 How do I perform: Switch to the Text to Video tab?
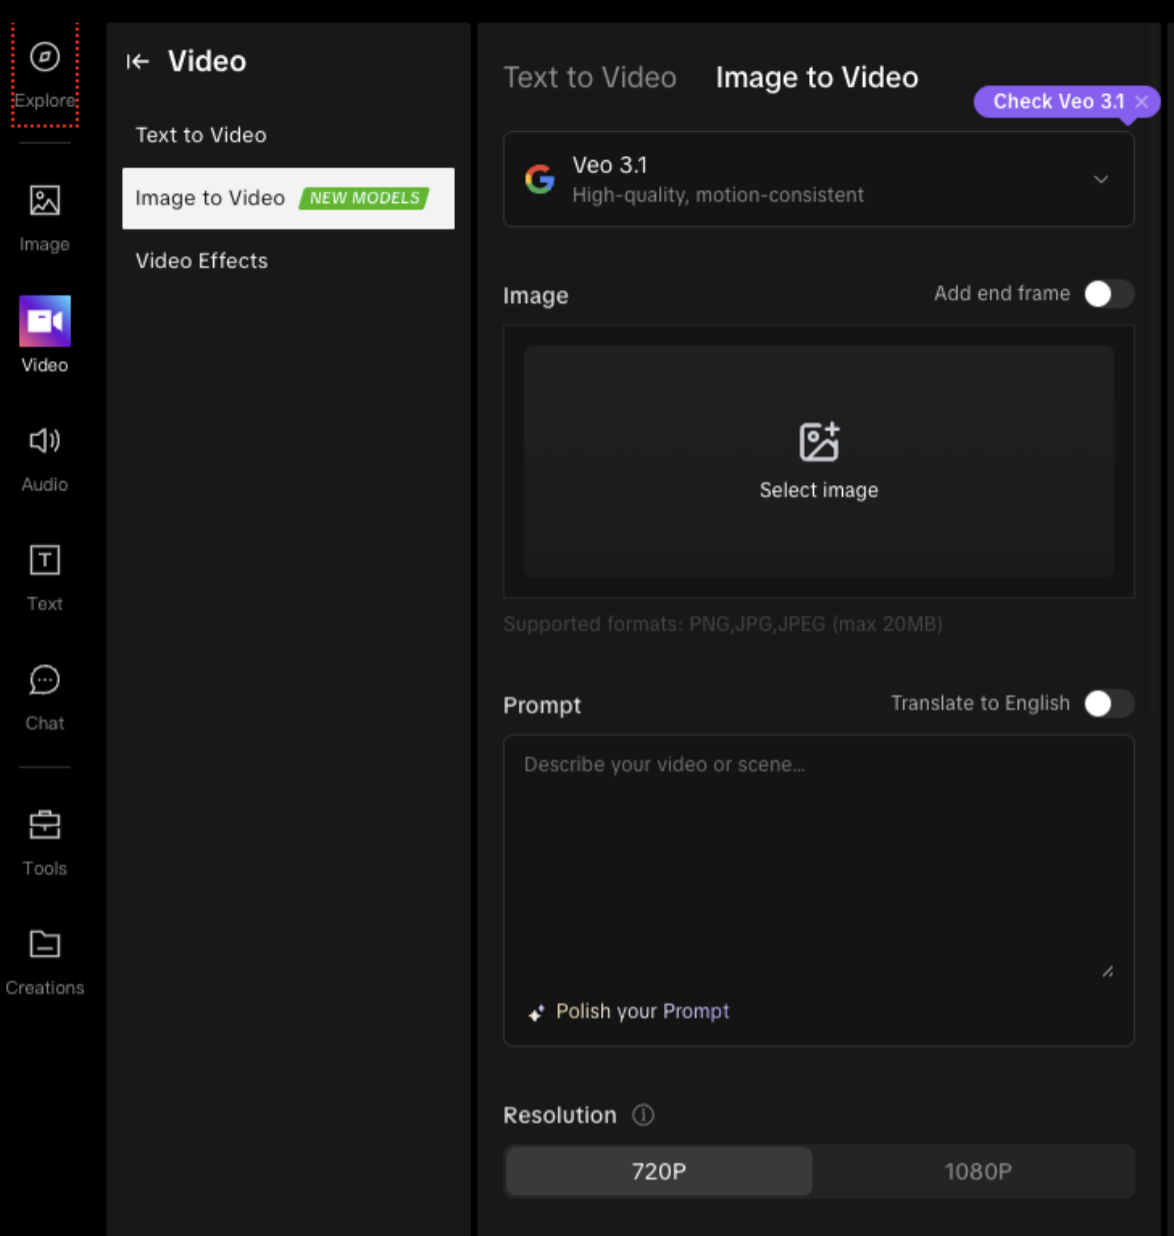click(x=590, y=77)
